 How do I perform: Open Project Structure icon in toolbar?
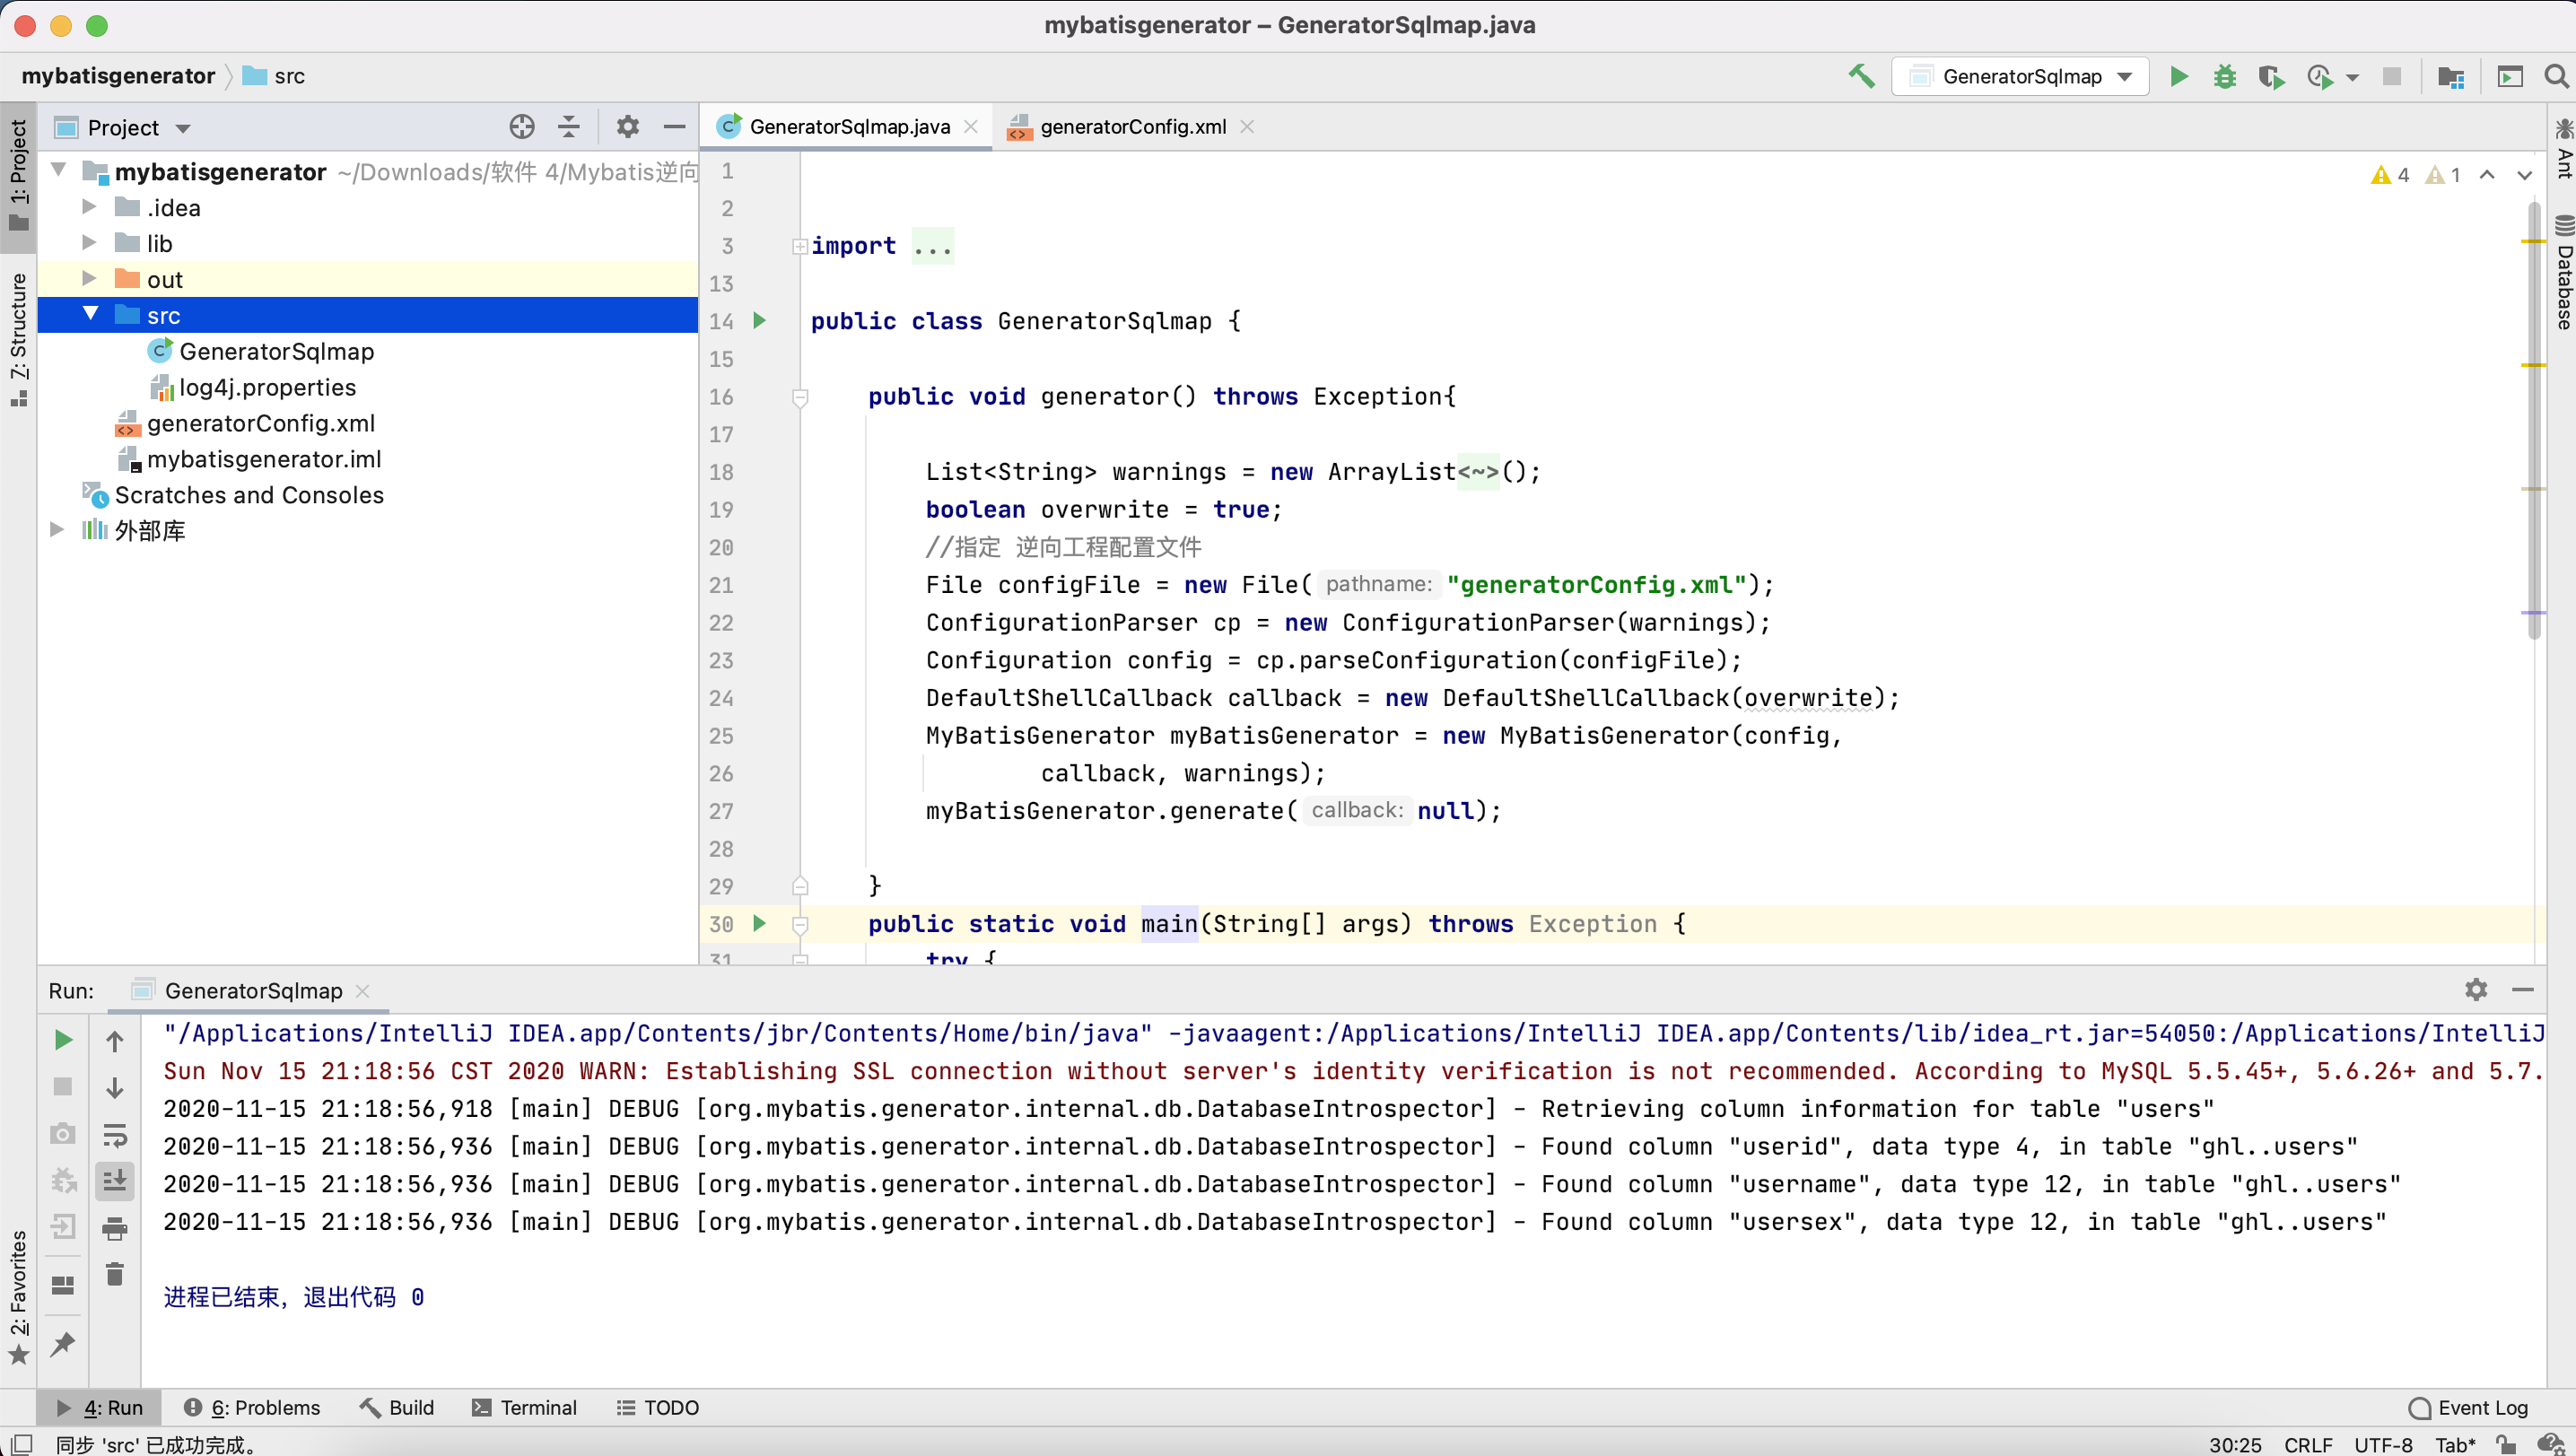click(2450, 77)
